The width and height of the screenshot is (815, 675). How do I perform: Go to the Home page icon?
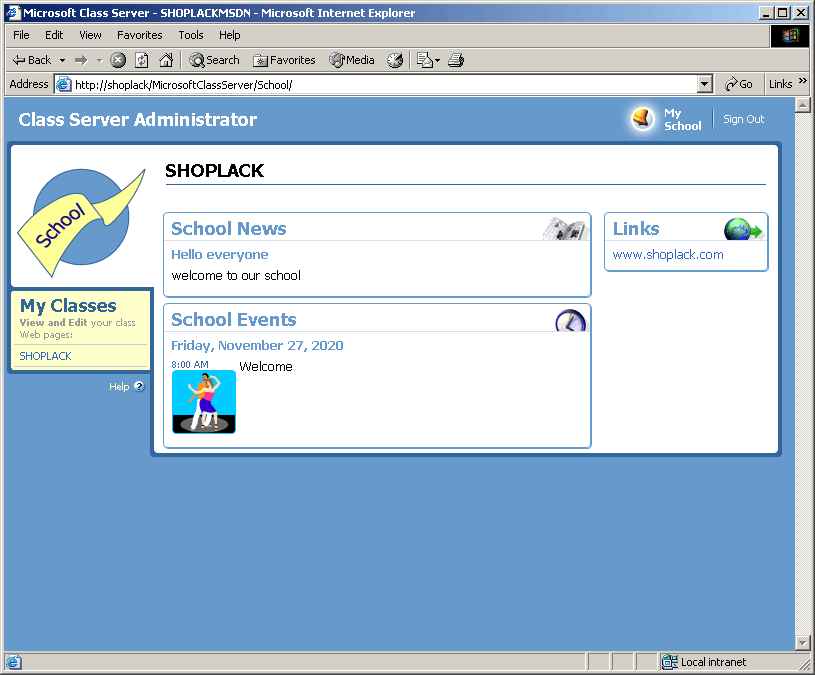pos(166,60)
